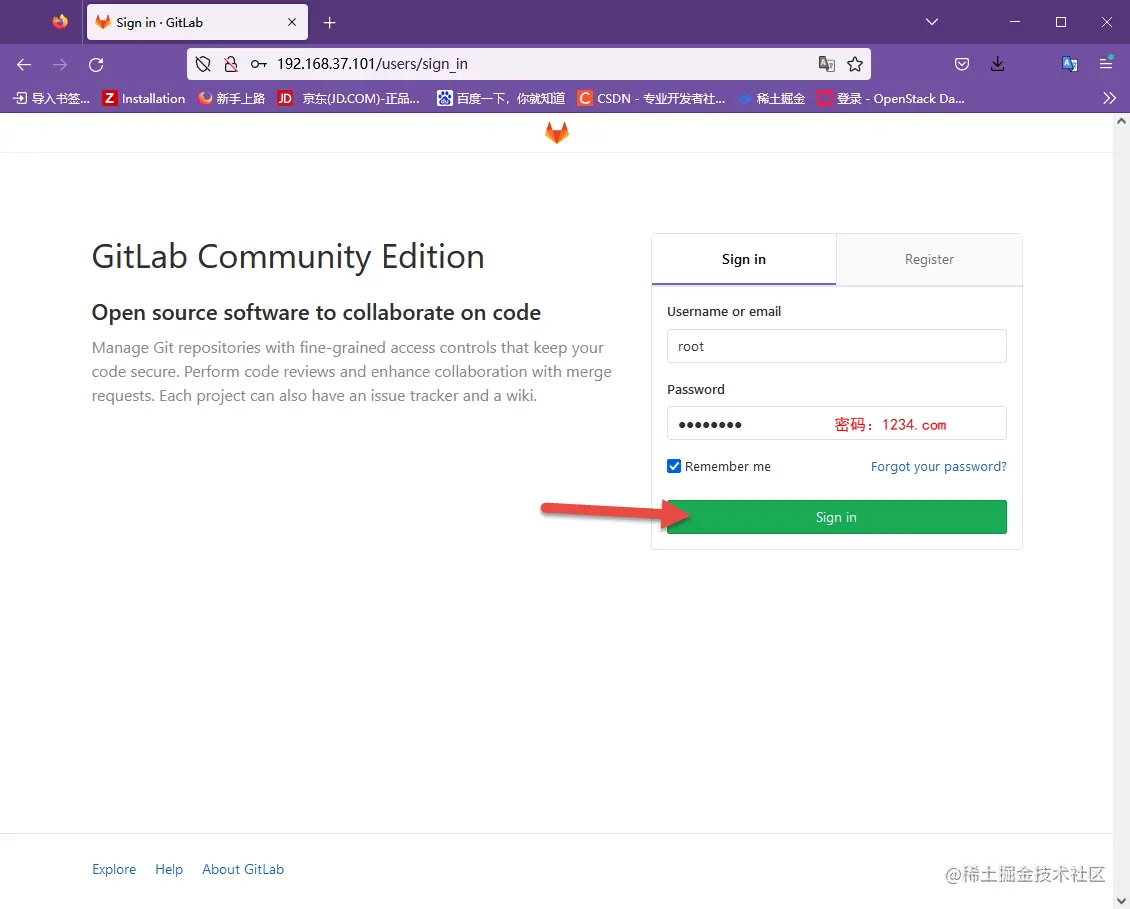1130x909 pixels.
Task: Maximize the Firefox window
Action: tap(1061, 22)
